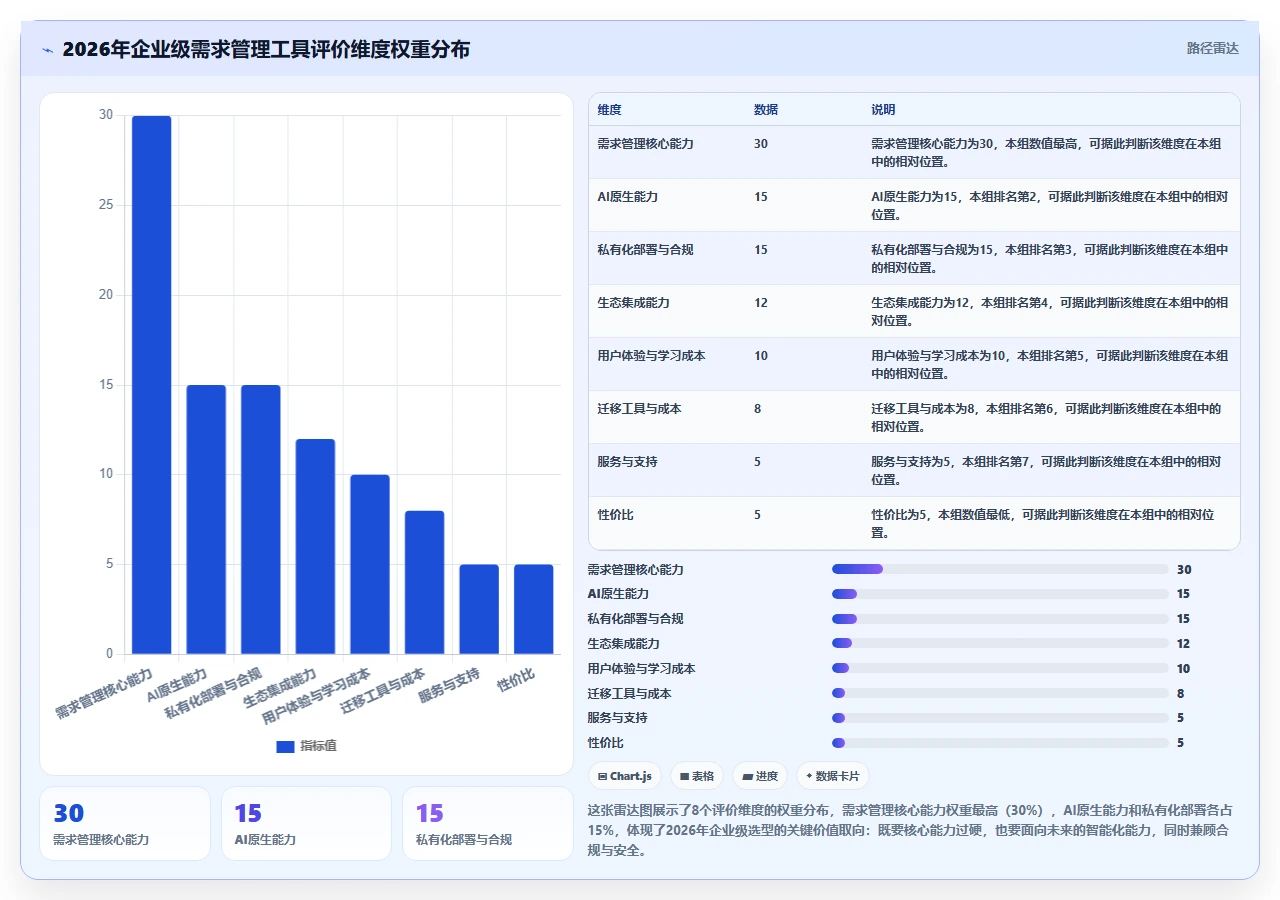Select the 用户体验与学习成本 table row name
Image resolution: width=1280 pixels, height=900 pixels.
651,356
